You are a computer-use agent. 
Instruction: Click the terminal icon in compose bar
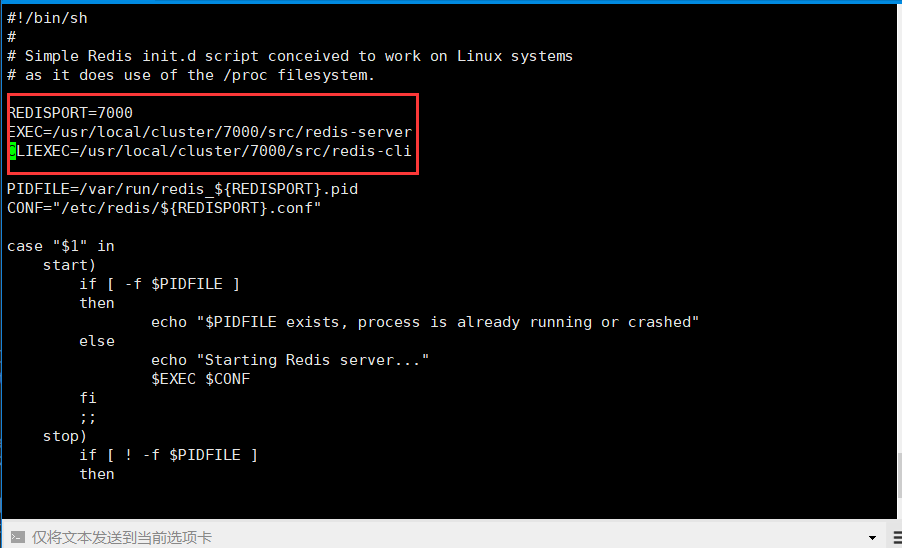18,537
